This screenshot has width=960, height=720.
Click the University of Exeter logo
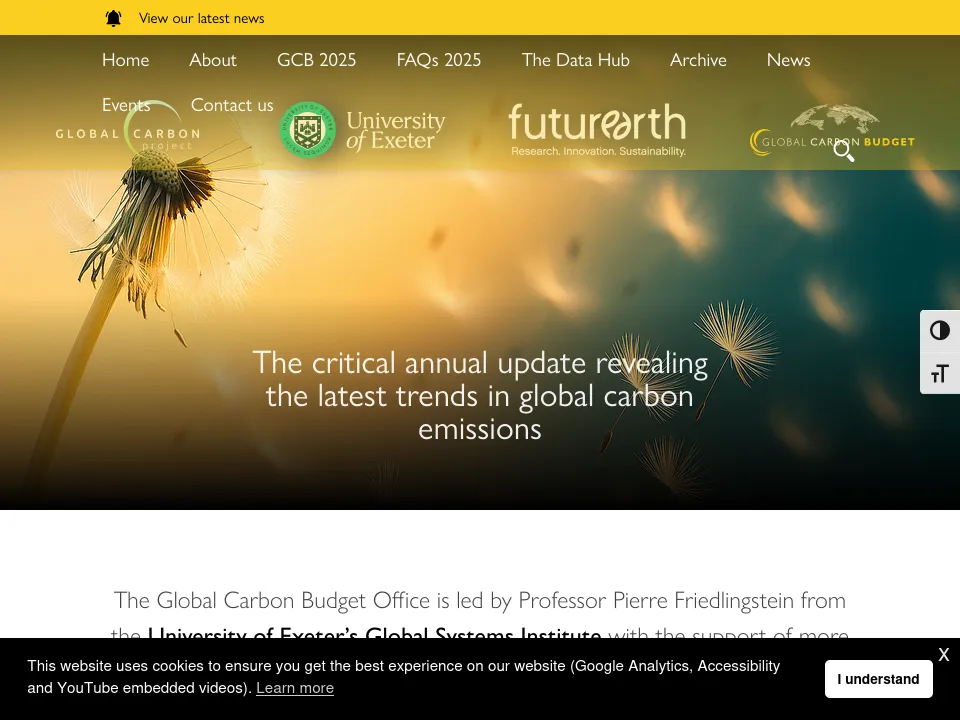[x=362, y=130]
